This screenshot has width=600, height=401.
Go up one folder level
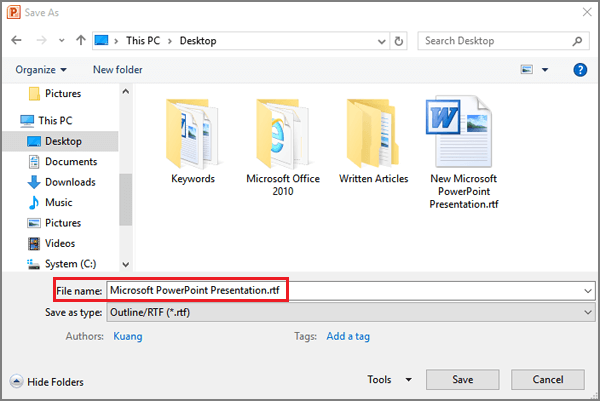(x=80, y=40)
